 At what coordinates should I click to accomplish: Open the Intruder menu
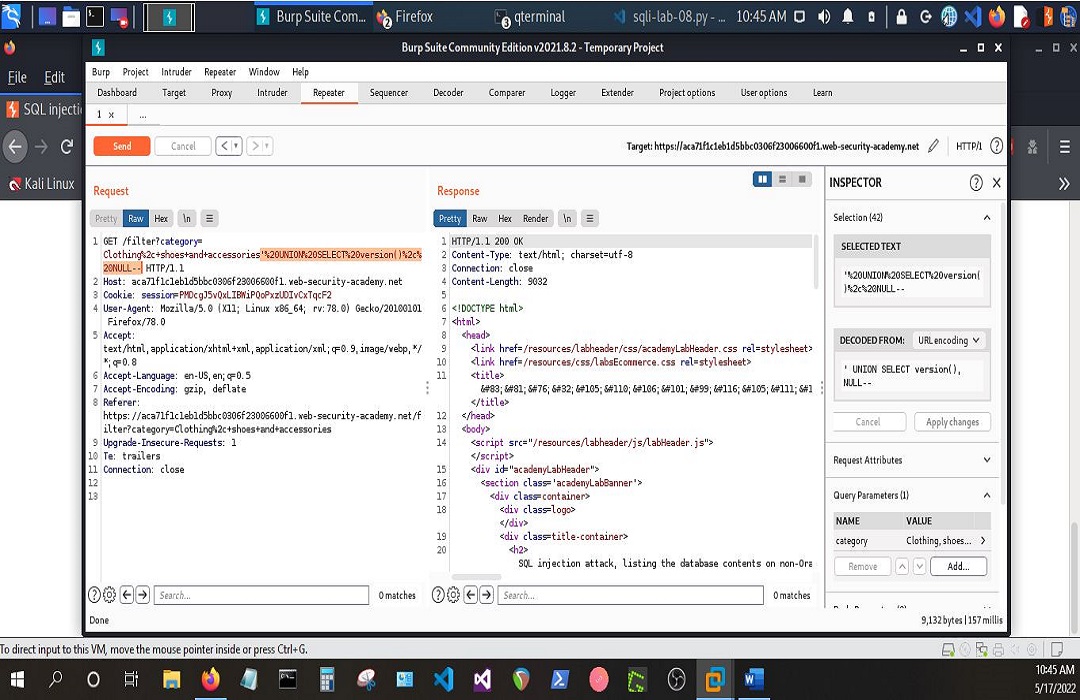(176, 72)
